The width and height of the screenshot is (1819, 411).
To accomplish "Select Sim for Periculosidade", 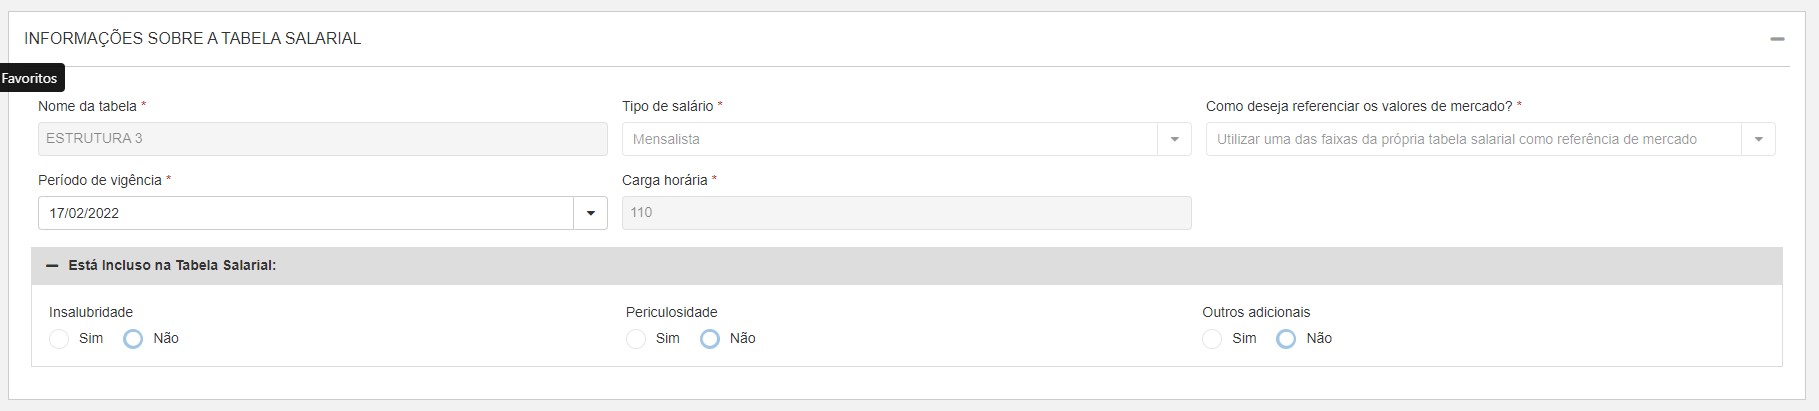I will [636, 339].
